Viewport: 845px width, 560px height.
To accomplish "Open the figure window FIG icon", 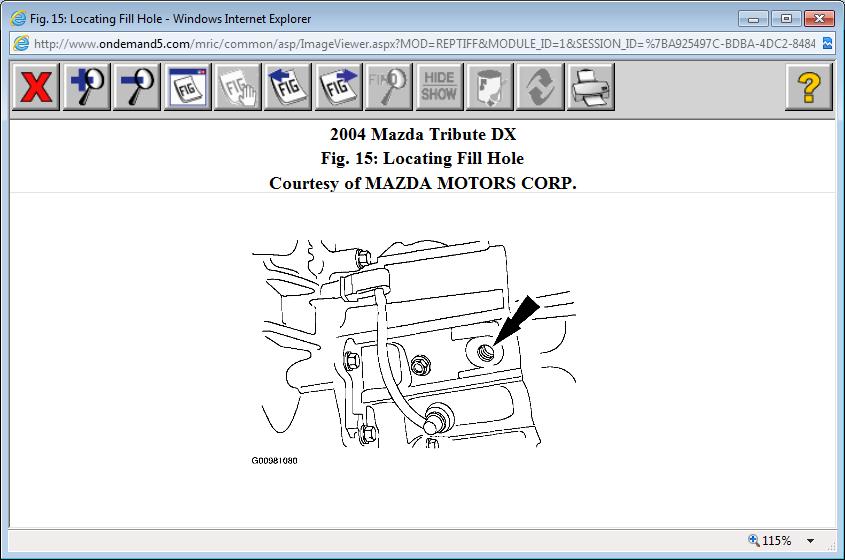I will pyautogui.click(x=187, y=87).
